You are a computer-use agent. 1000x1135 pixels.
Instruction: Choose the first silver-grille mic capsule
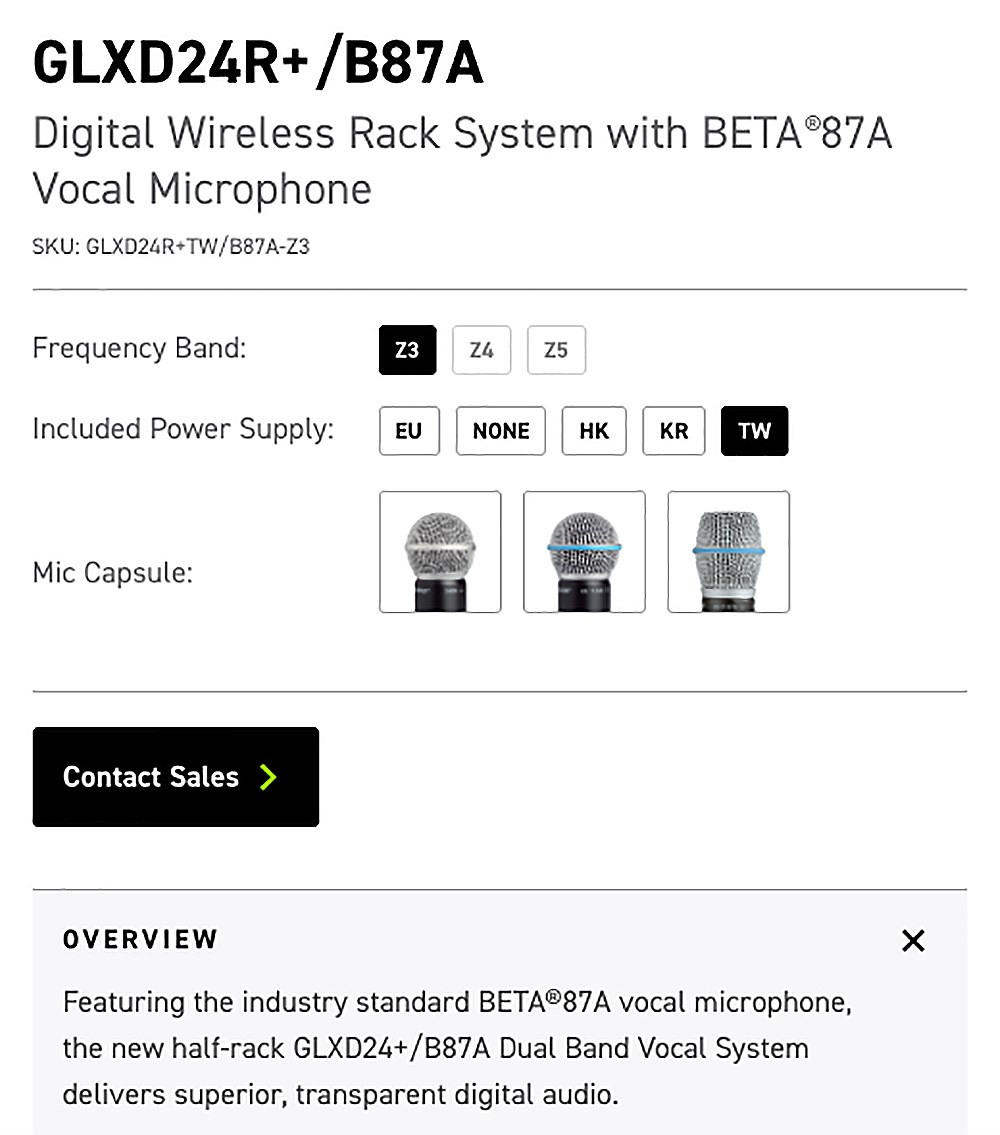[x=440, y=552]
